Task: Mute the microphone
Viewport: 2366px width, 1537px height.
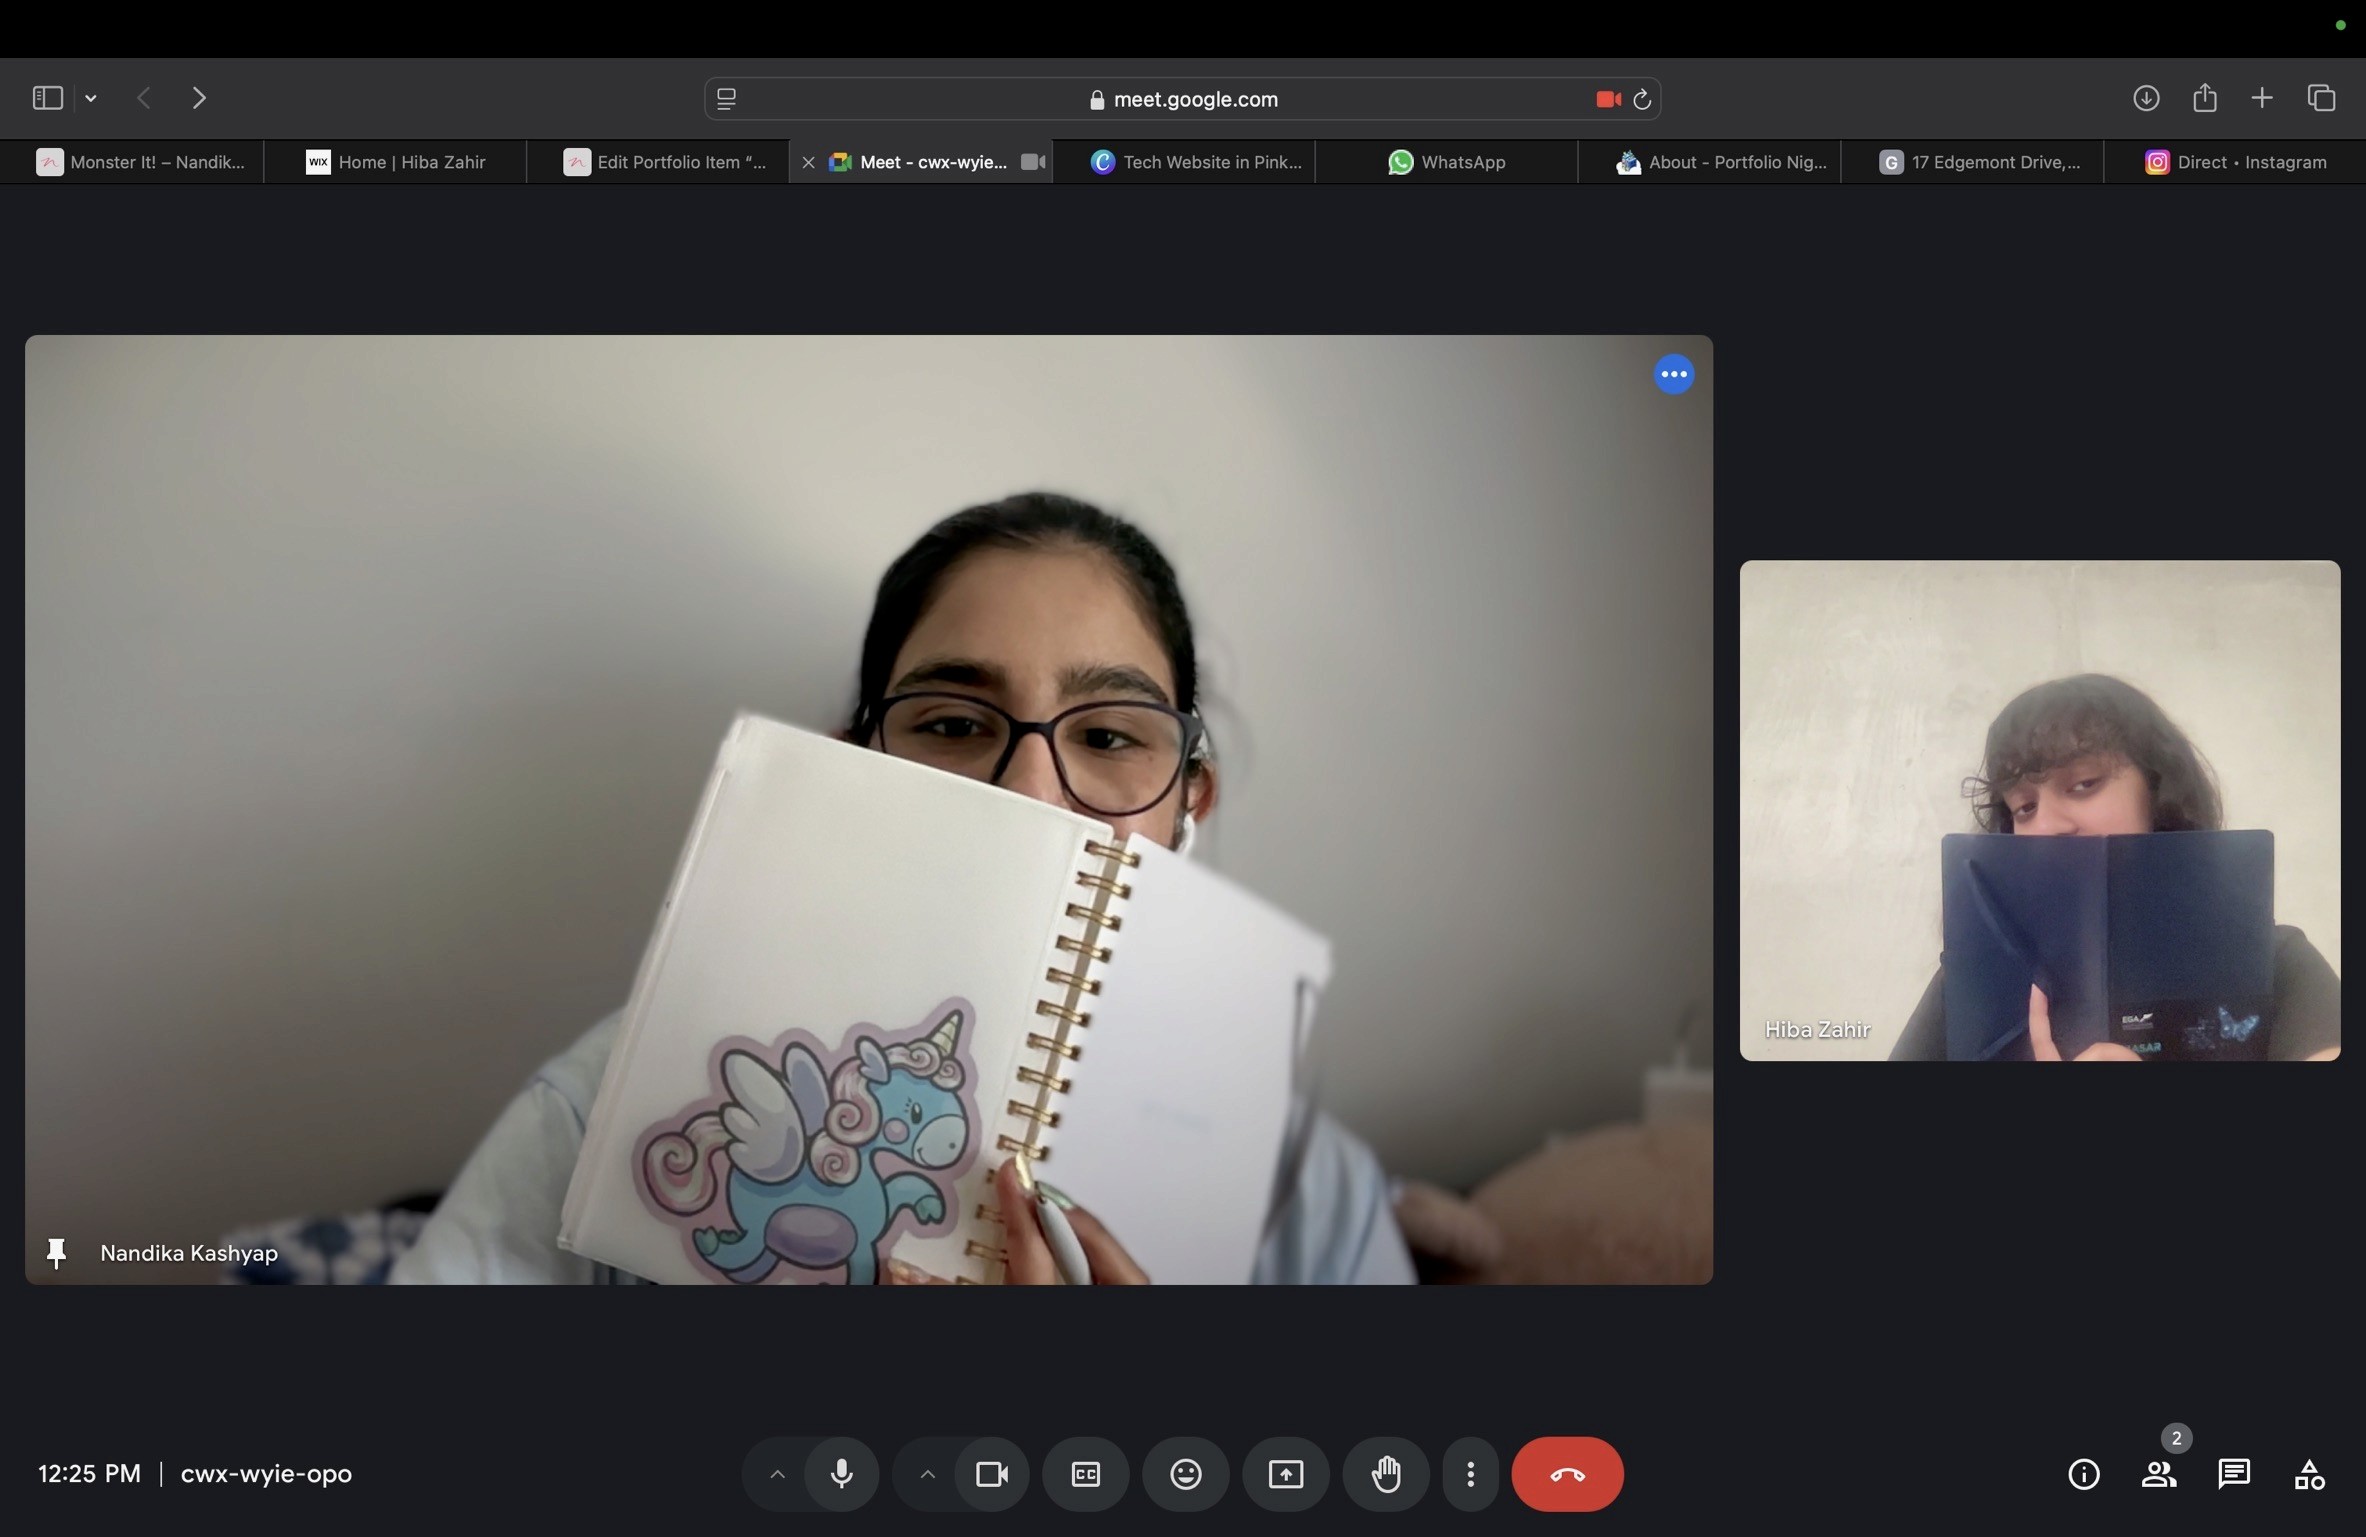Action: 842,1474
